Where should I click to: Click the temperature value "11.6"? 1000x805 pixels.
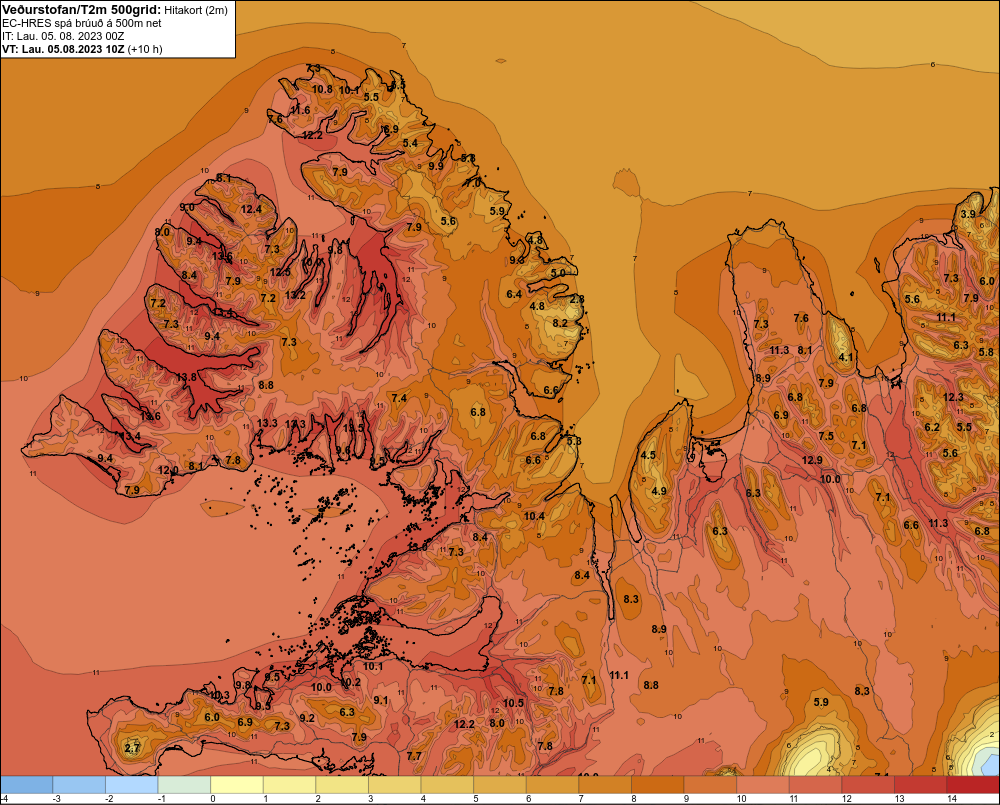300,110
